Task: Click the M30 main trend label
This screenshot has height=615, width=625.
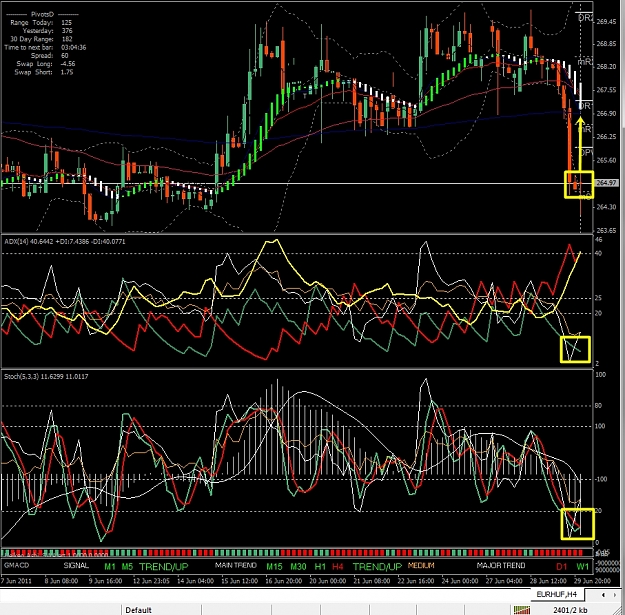Action: 298,566
